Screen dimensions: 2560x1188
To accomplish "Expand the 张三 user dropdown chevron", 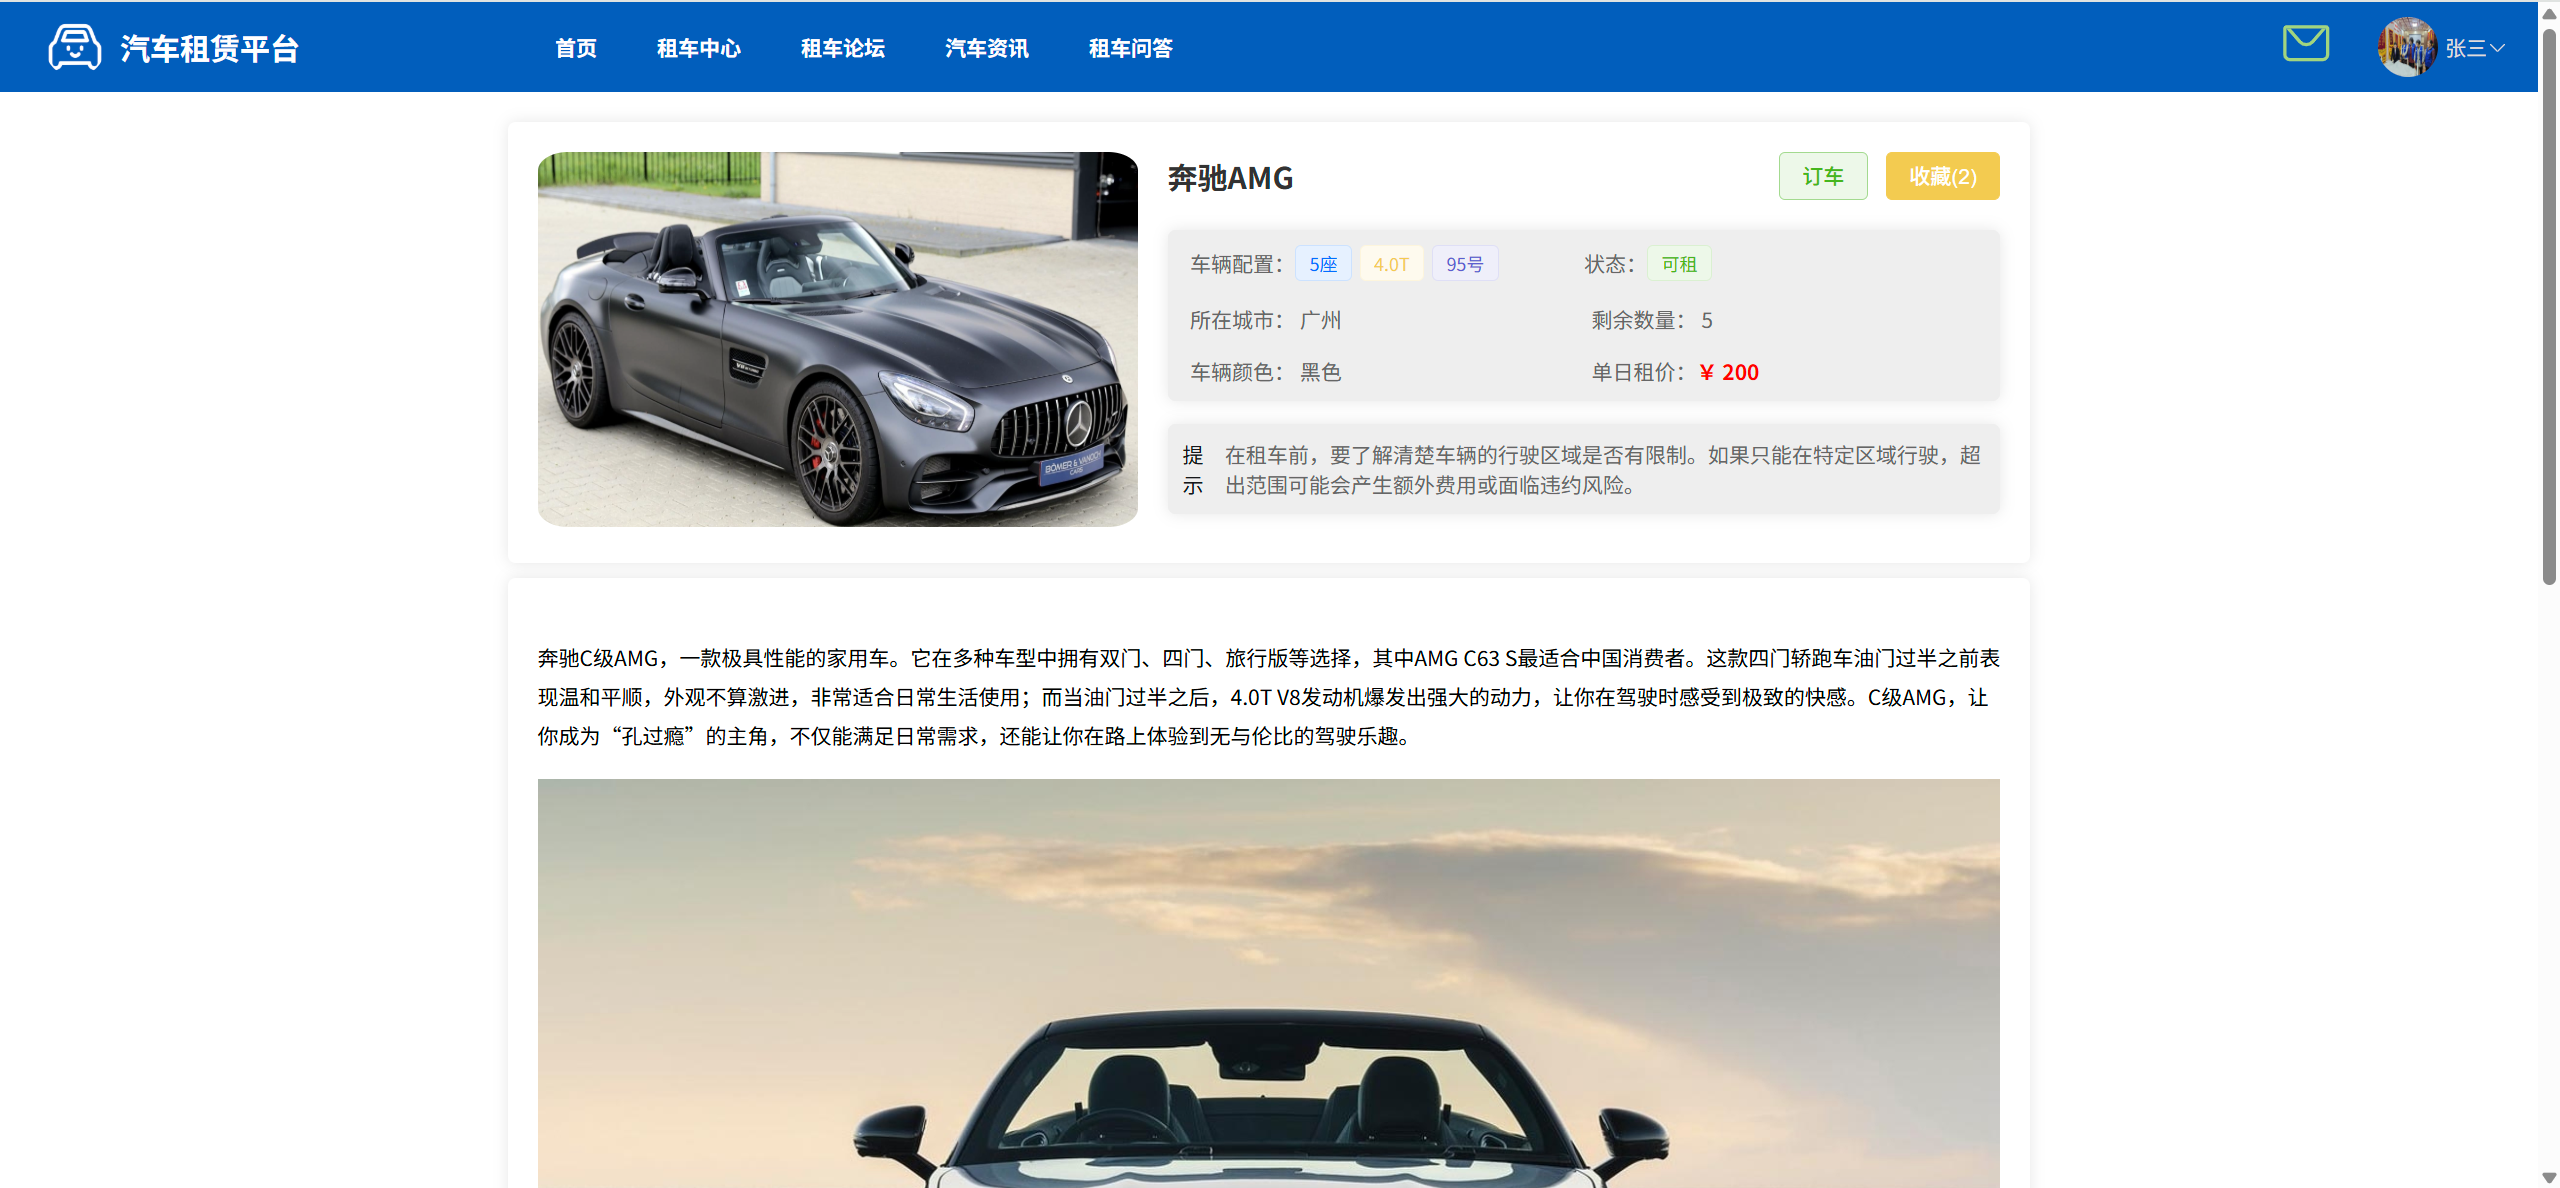I will coord(2497,48).
